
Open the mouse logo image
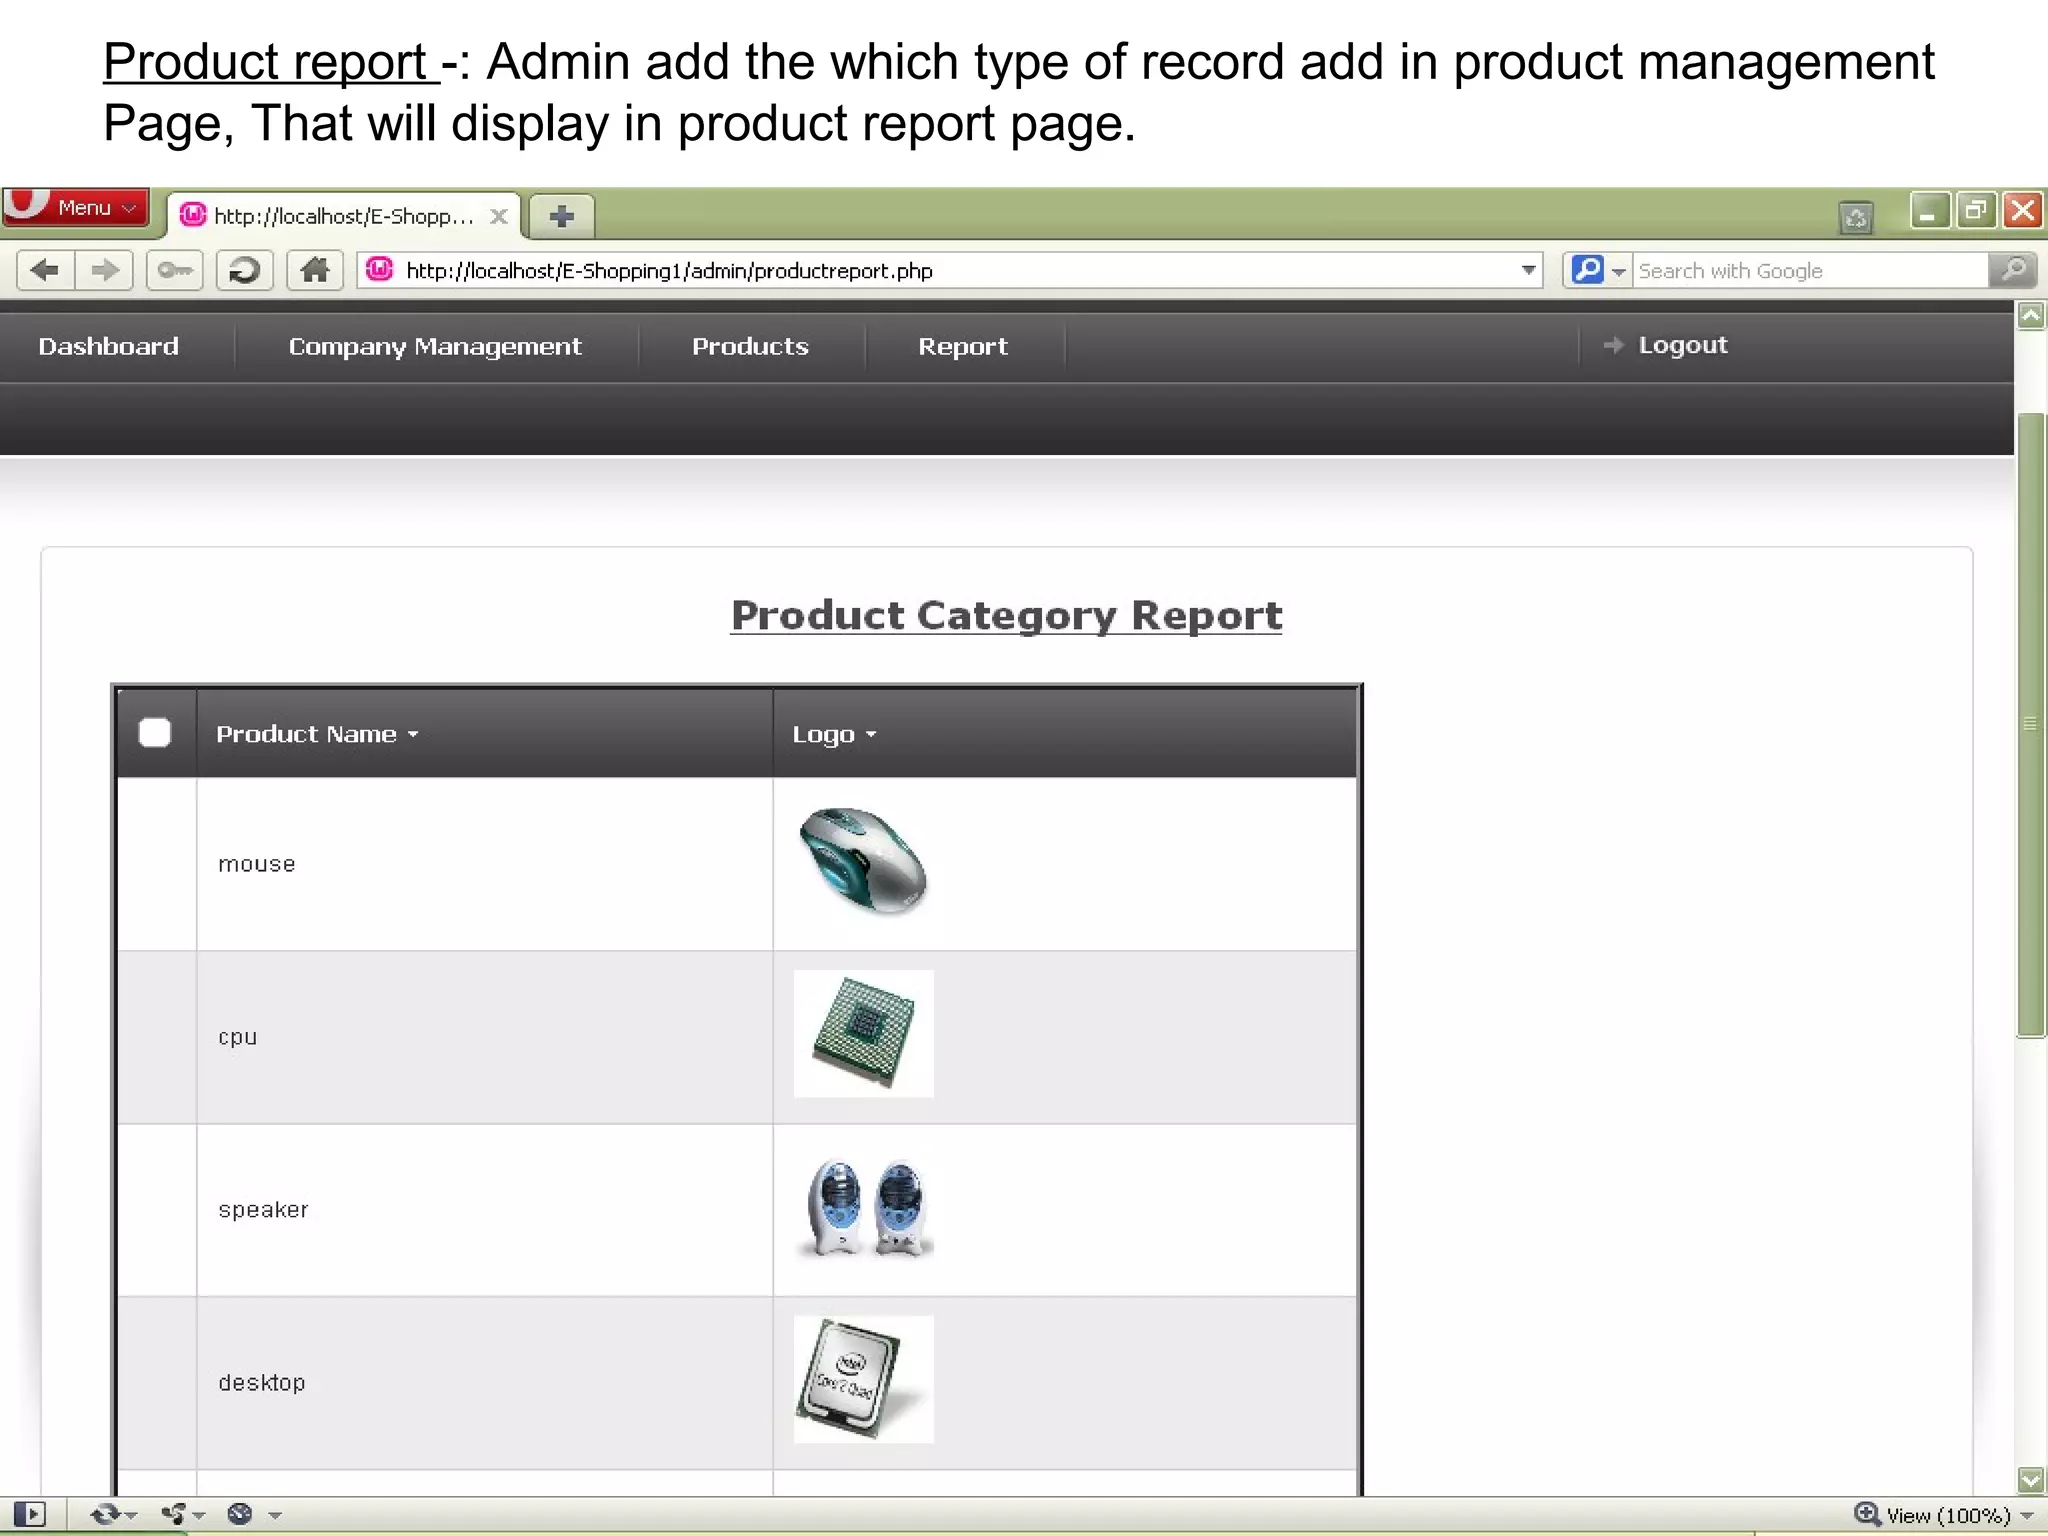tap(864, 860)
